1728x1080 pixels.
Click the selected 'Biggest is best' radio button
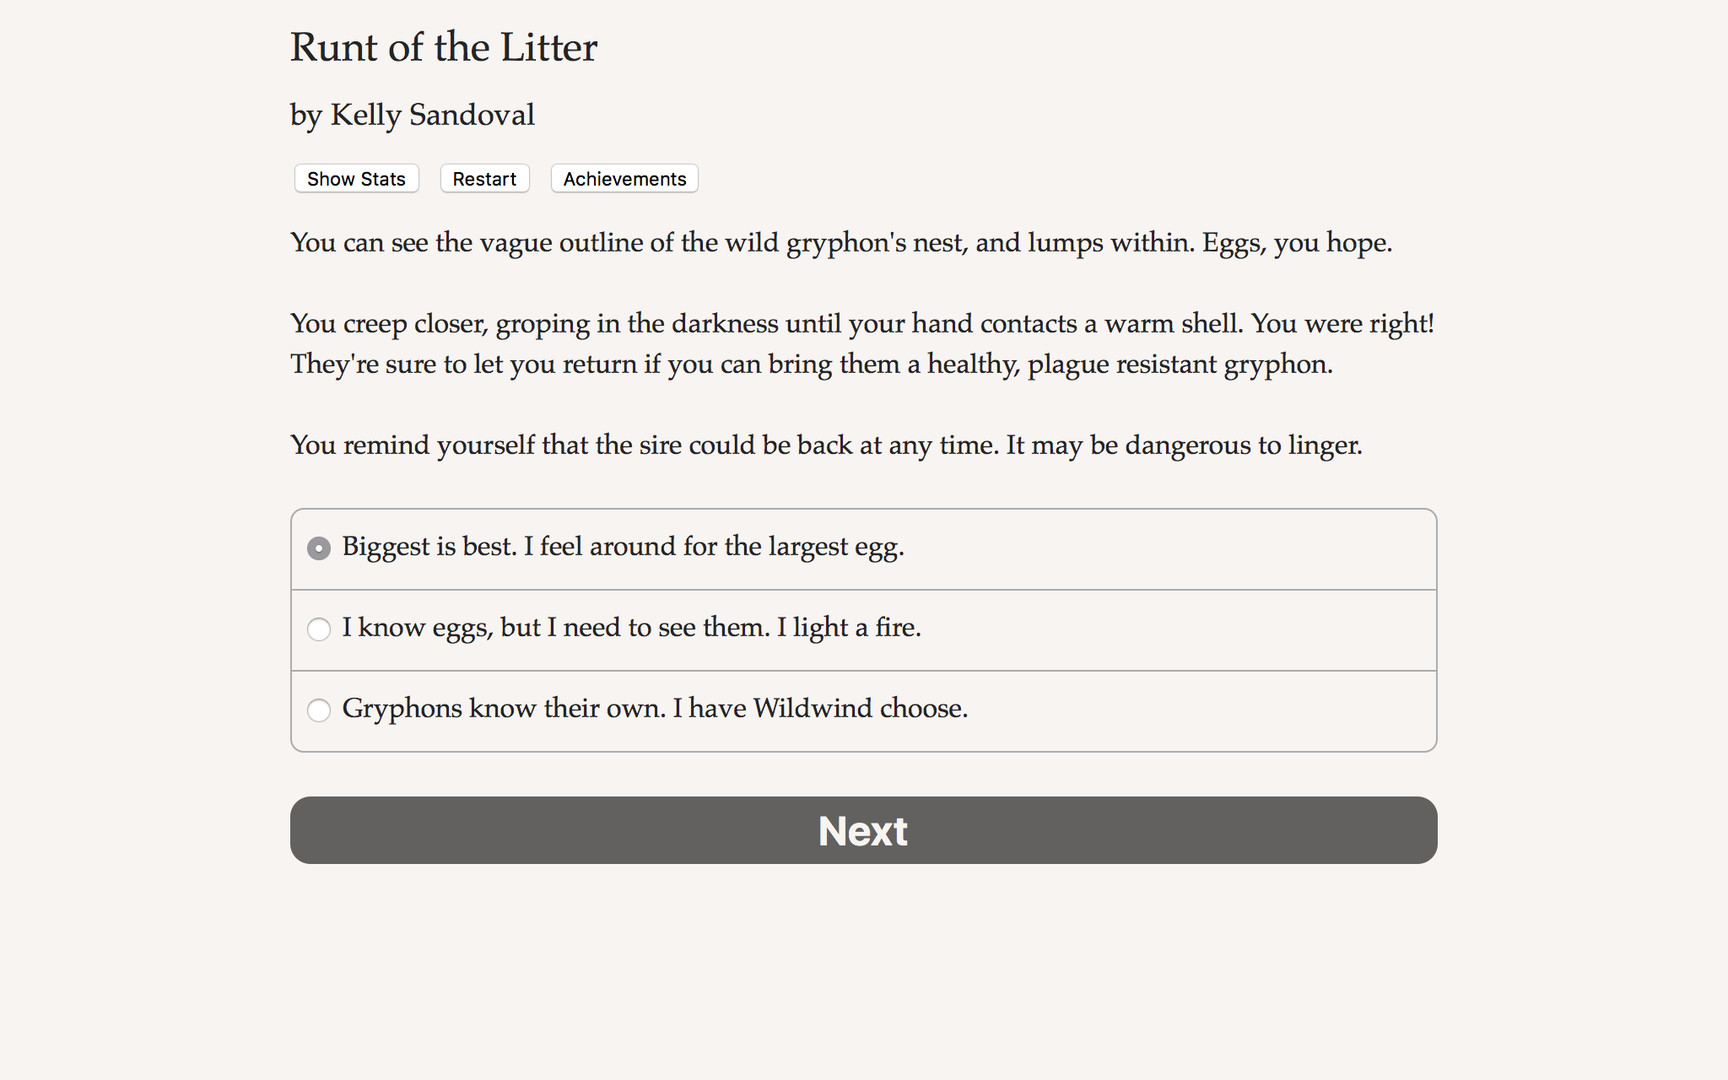pyautogui.click(x=318, y=548)
